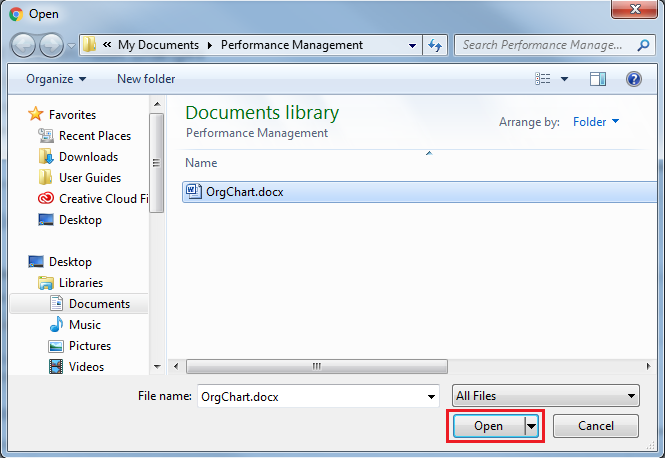The image size is (665, 458).
Task: Open the Creative Cloud Files shortcut
Action: point(103,199)
